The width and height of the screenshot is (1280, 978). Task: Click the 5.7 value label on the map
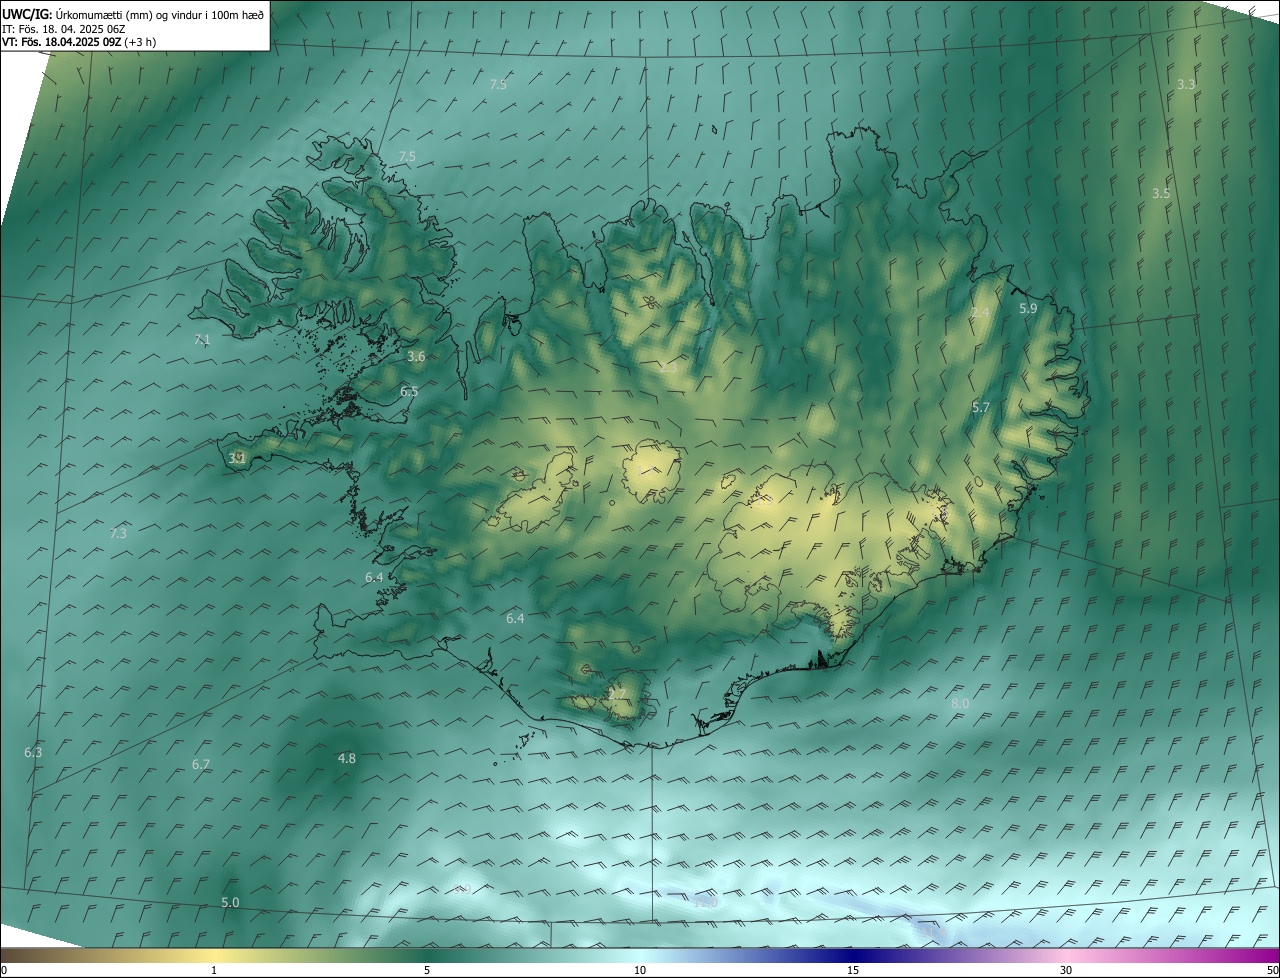(981, 408)
